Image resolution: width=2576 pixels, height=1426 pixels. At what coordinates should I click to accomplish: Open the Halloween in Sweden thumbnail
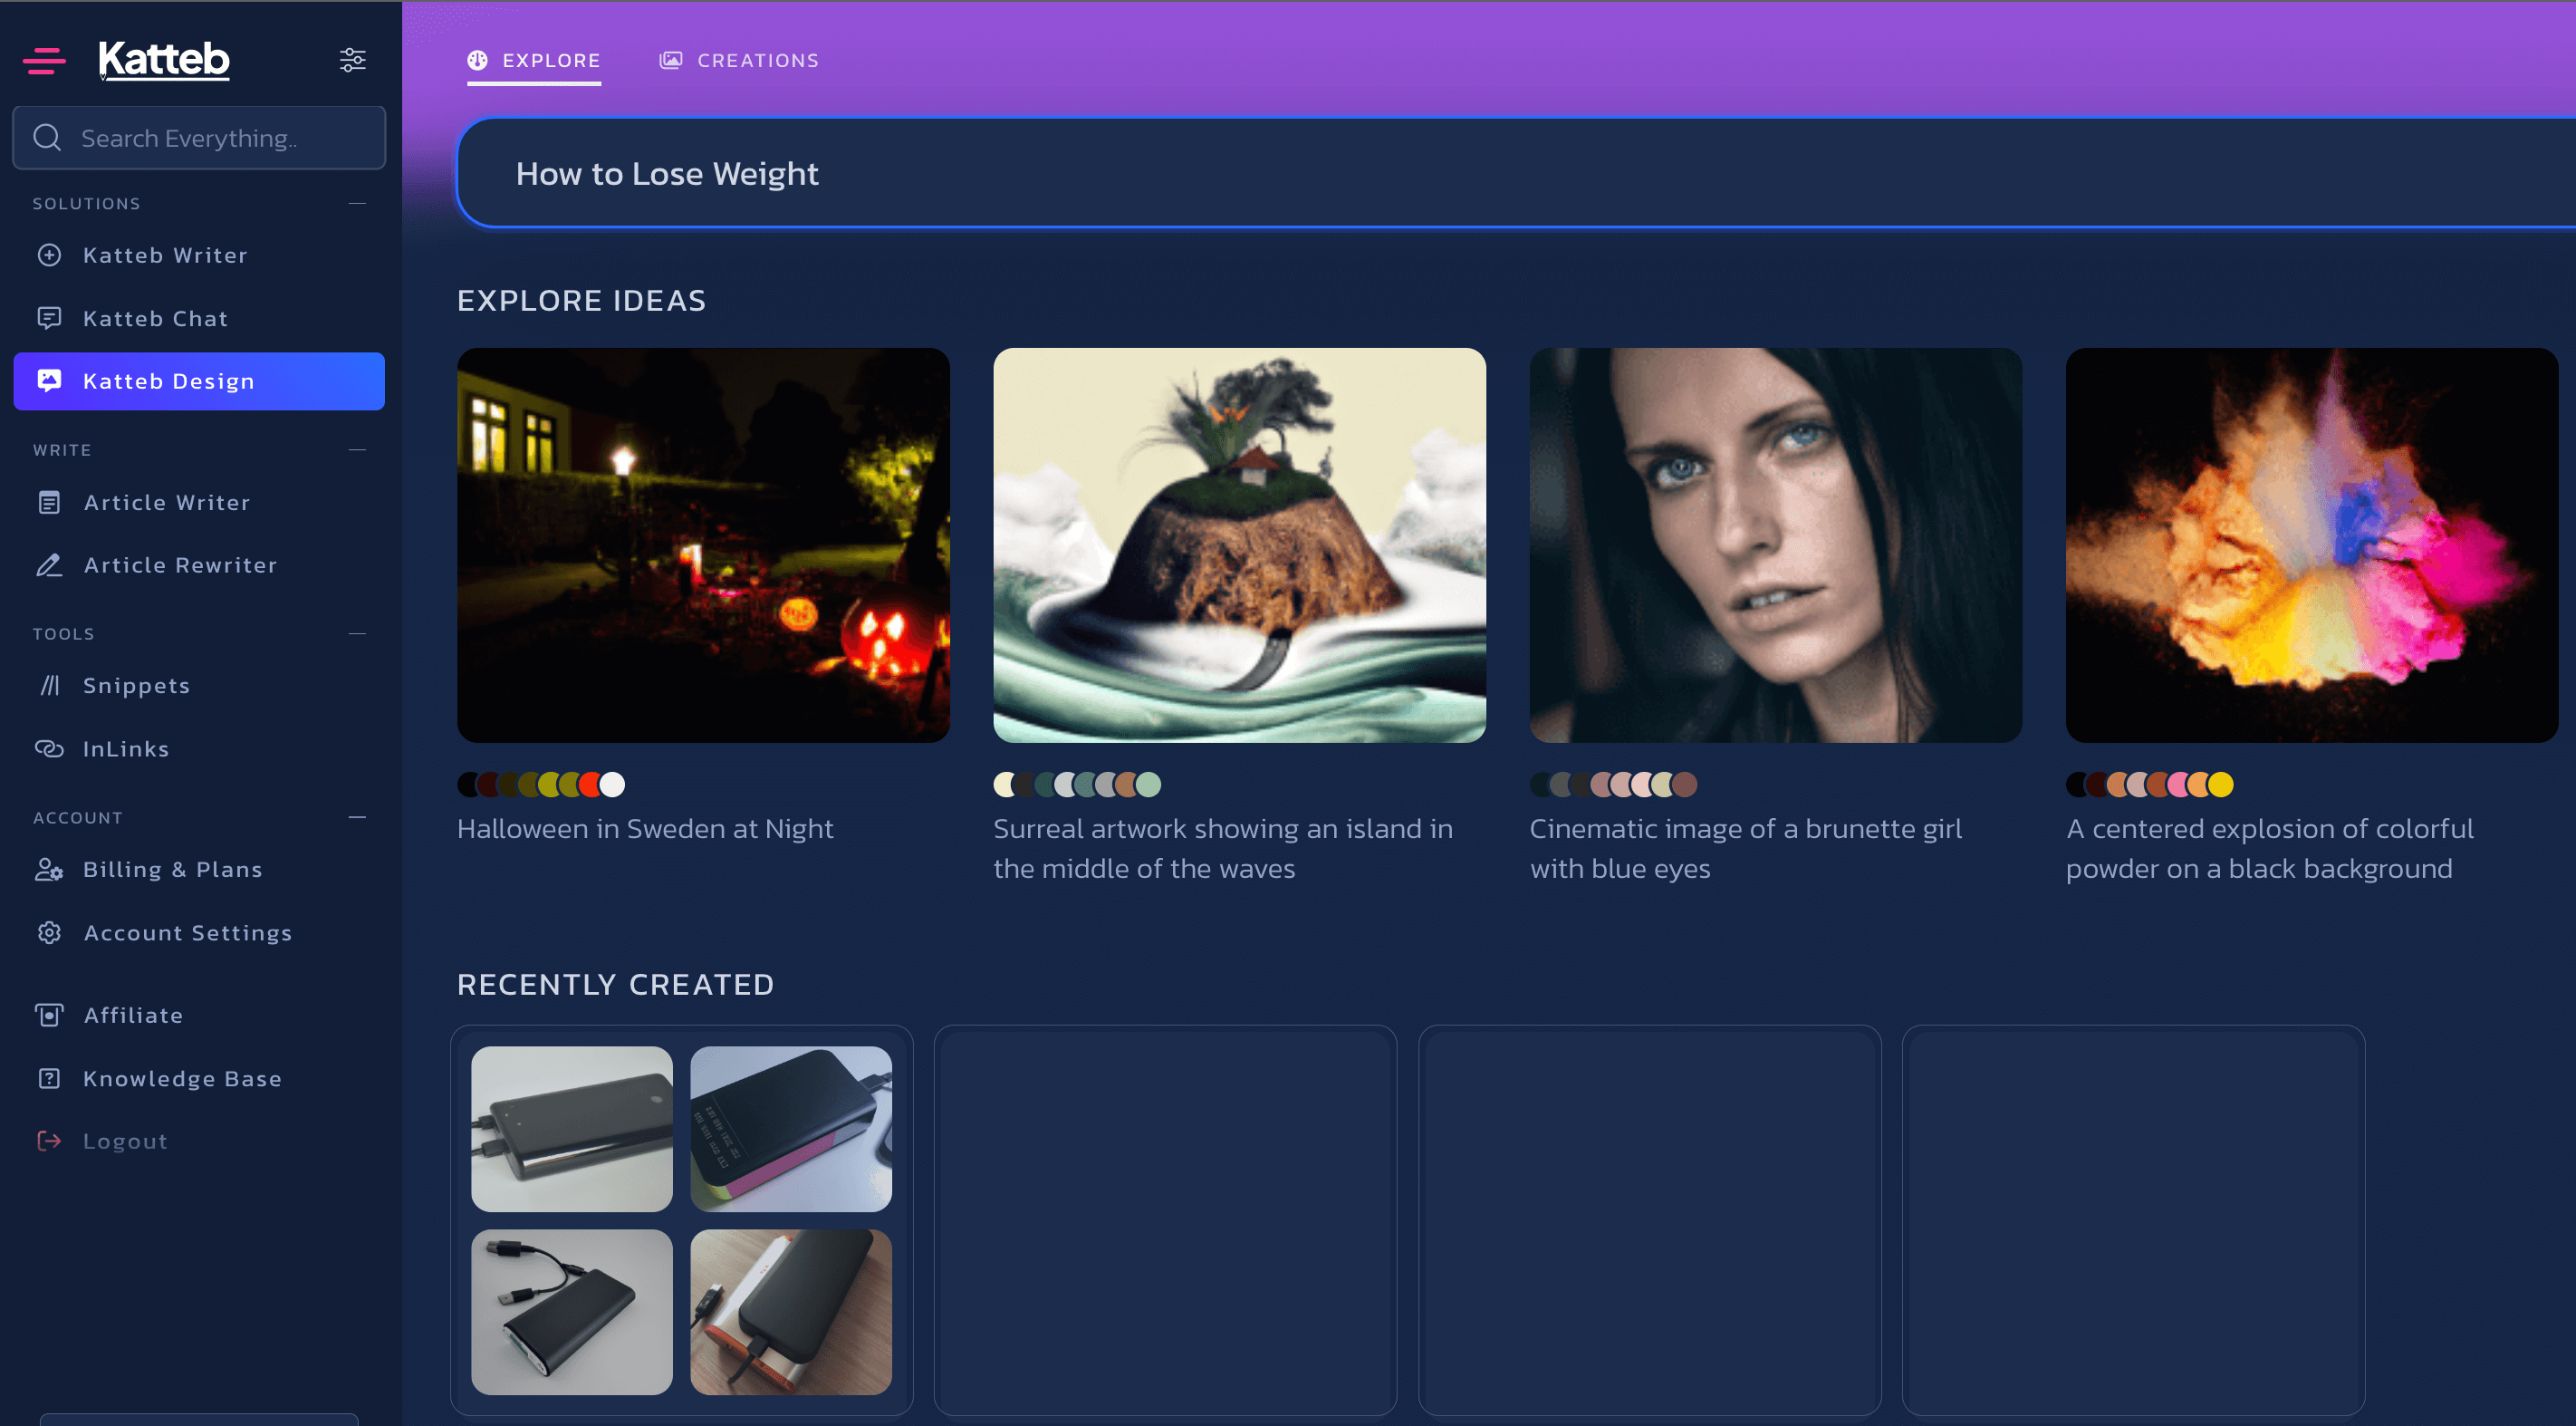click(x=703, y=545)
